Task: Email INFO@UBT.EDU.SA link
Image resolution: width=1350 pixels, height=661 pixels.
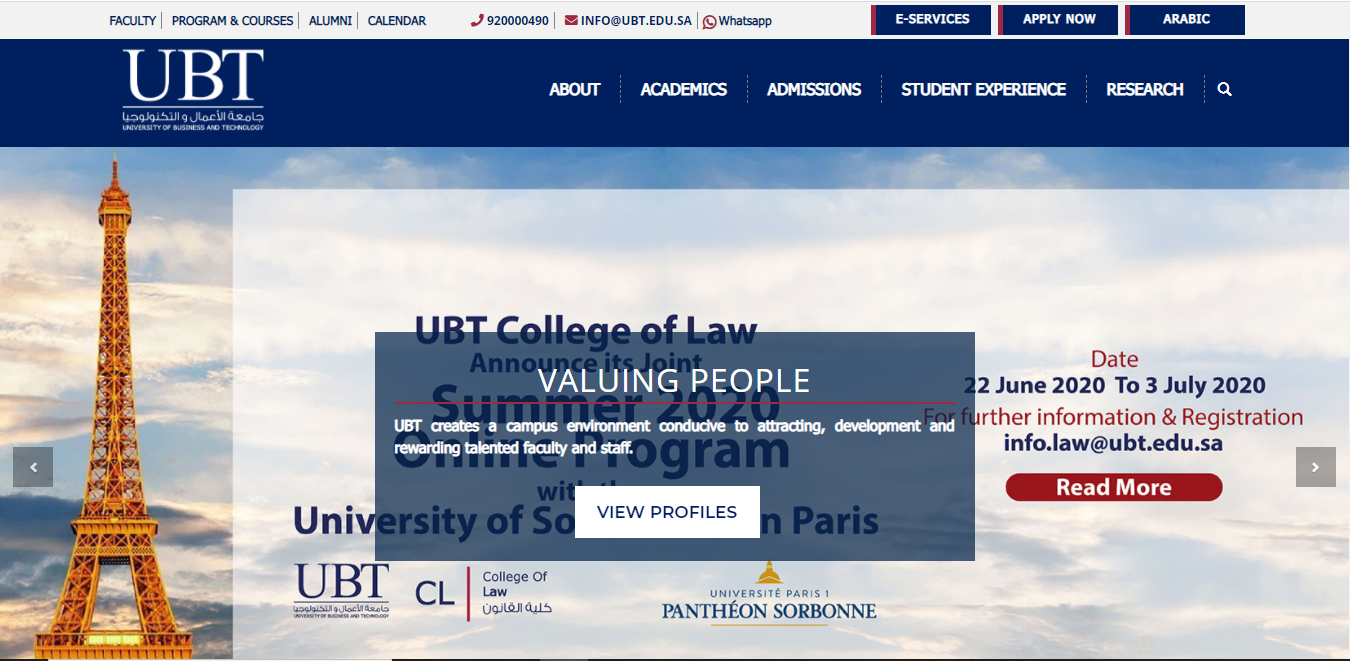Action: pos(636,20)
